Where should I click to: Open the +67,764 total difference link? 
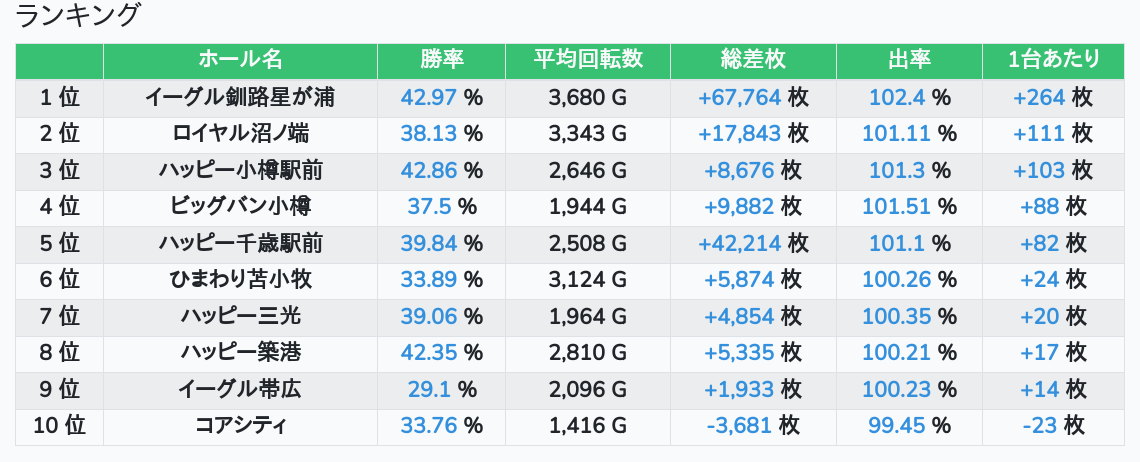pos(739,97)
